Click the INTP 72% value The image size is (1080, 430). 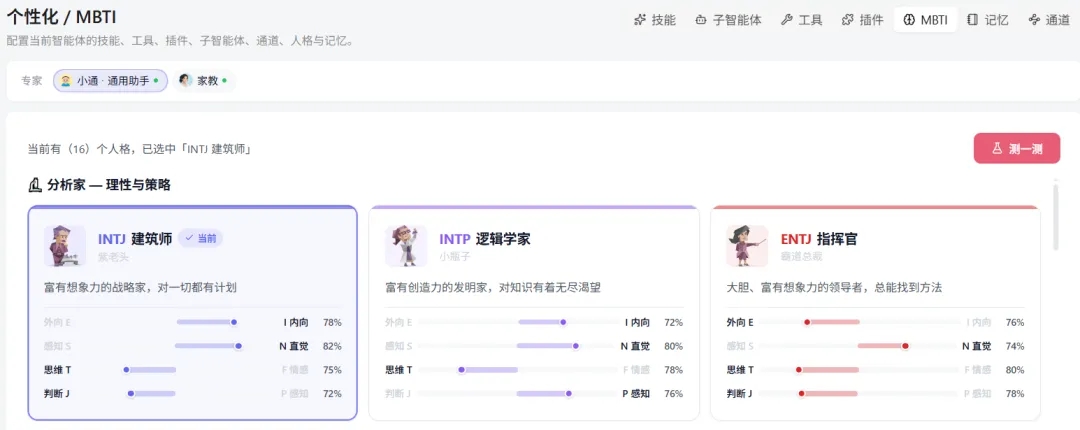point(674,322)
